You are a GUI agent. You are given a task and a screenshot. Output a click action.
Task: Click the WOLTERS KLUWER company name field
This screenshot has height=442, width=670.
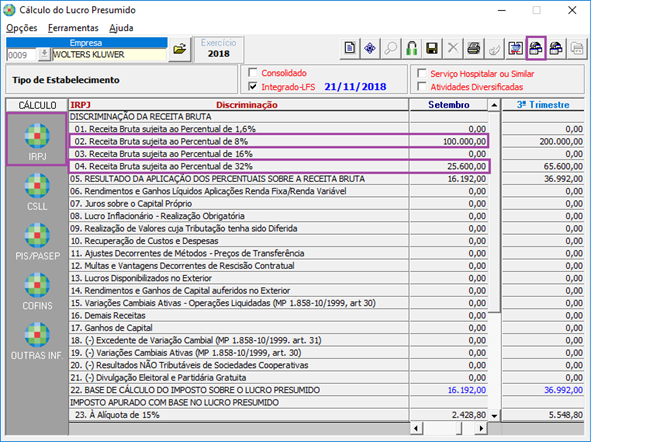coord(109,55)
